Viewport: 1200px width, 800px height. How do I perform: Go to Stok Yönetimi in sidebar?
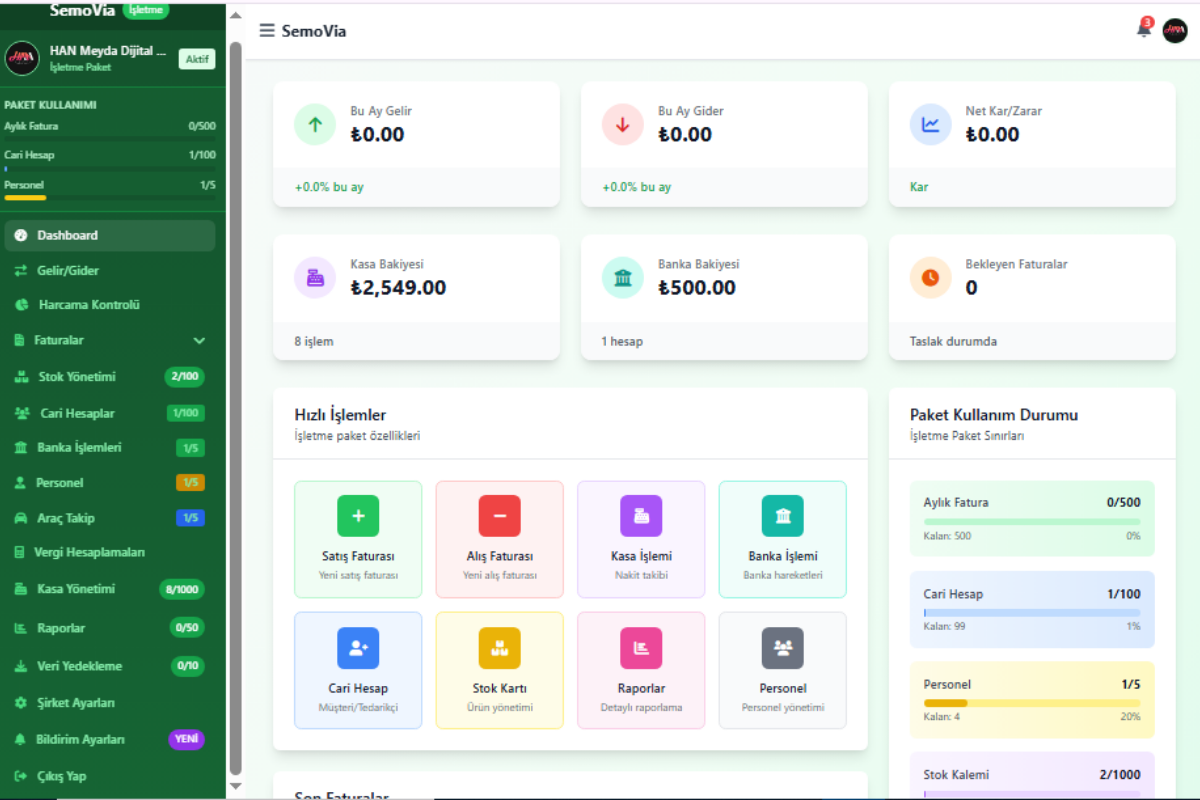(x=76, y=377)
